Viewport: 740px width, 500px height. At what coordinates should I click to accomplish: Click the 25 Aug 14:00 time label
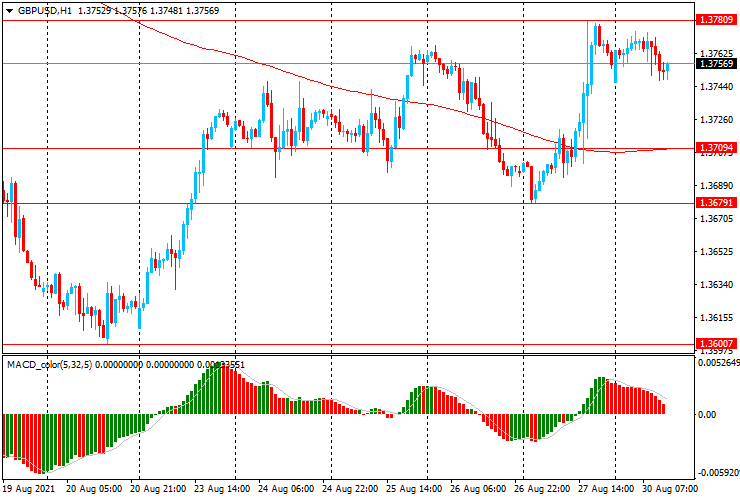414,488
